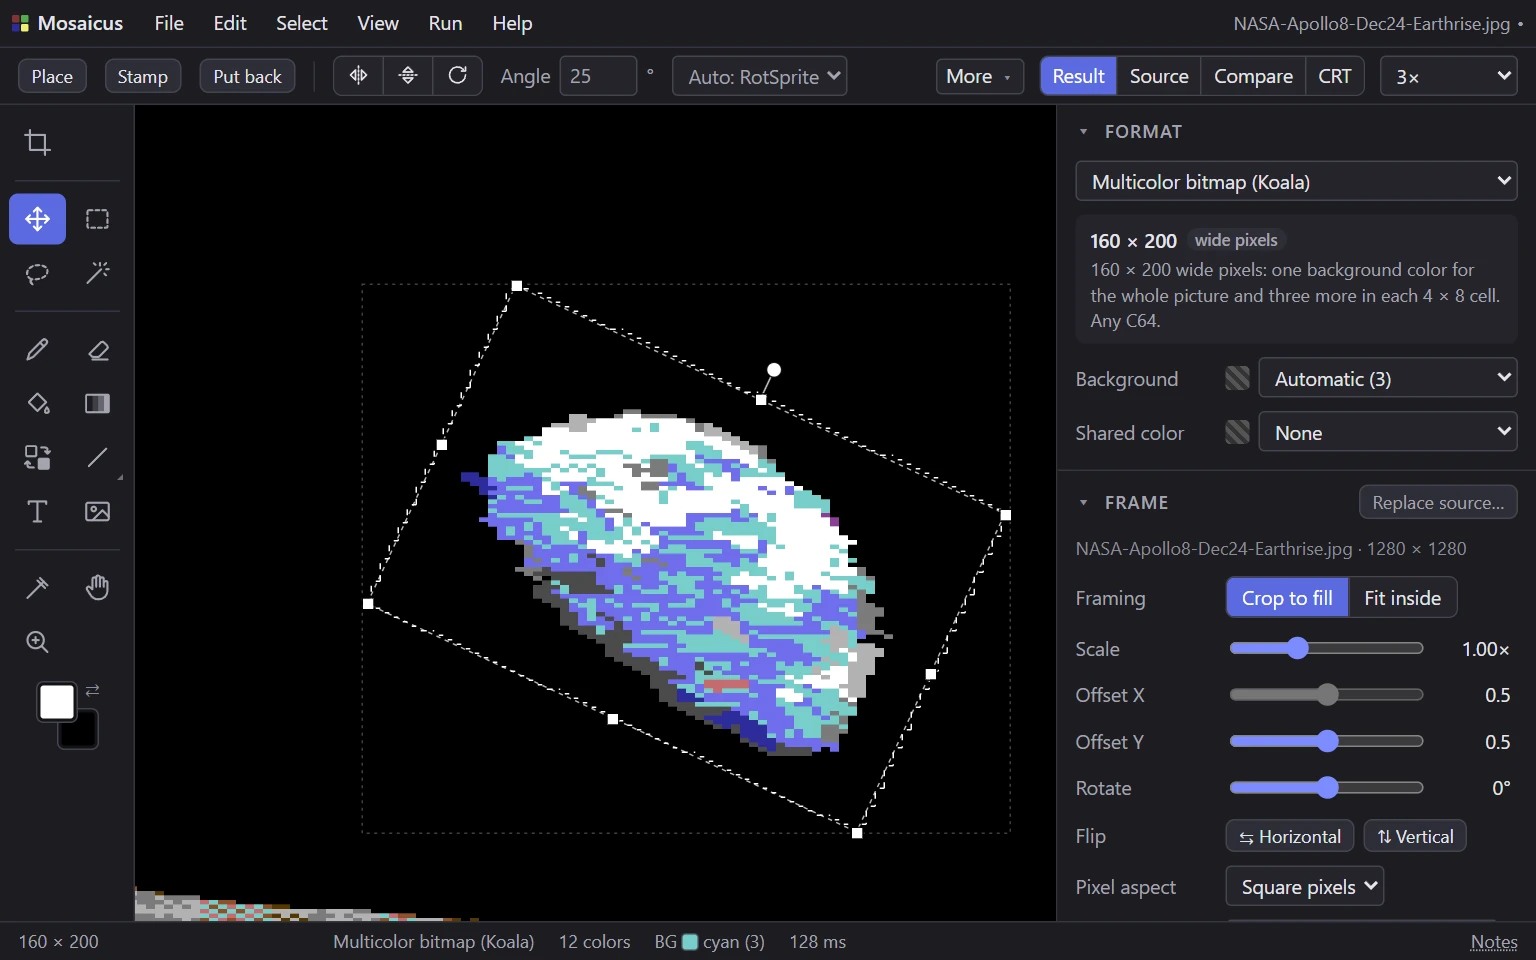Swap foreground and background colors
Viewport: 1536px width, 960px height.
tap(93, 690)
